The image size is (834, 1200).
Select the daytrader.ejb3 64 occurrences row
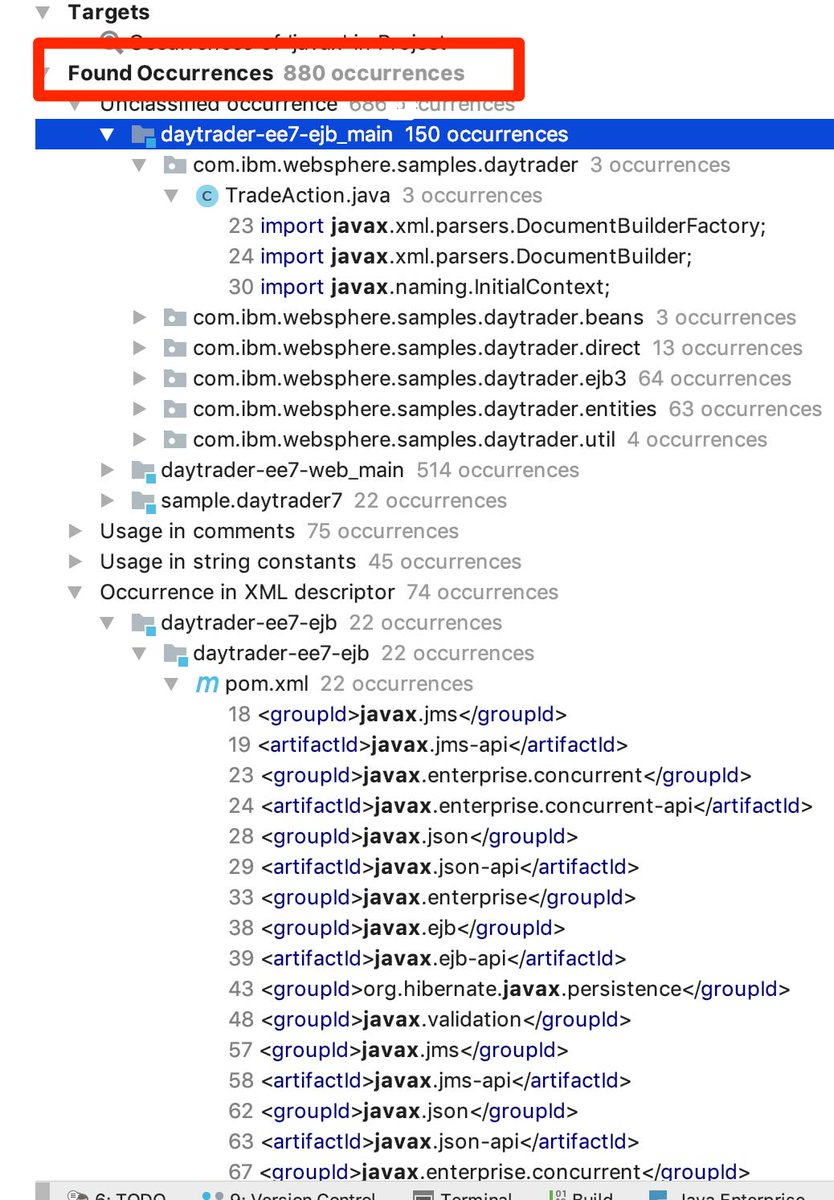(x=492, y=379)
